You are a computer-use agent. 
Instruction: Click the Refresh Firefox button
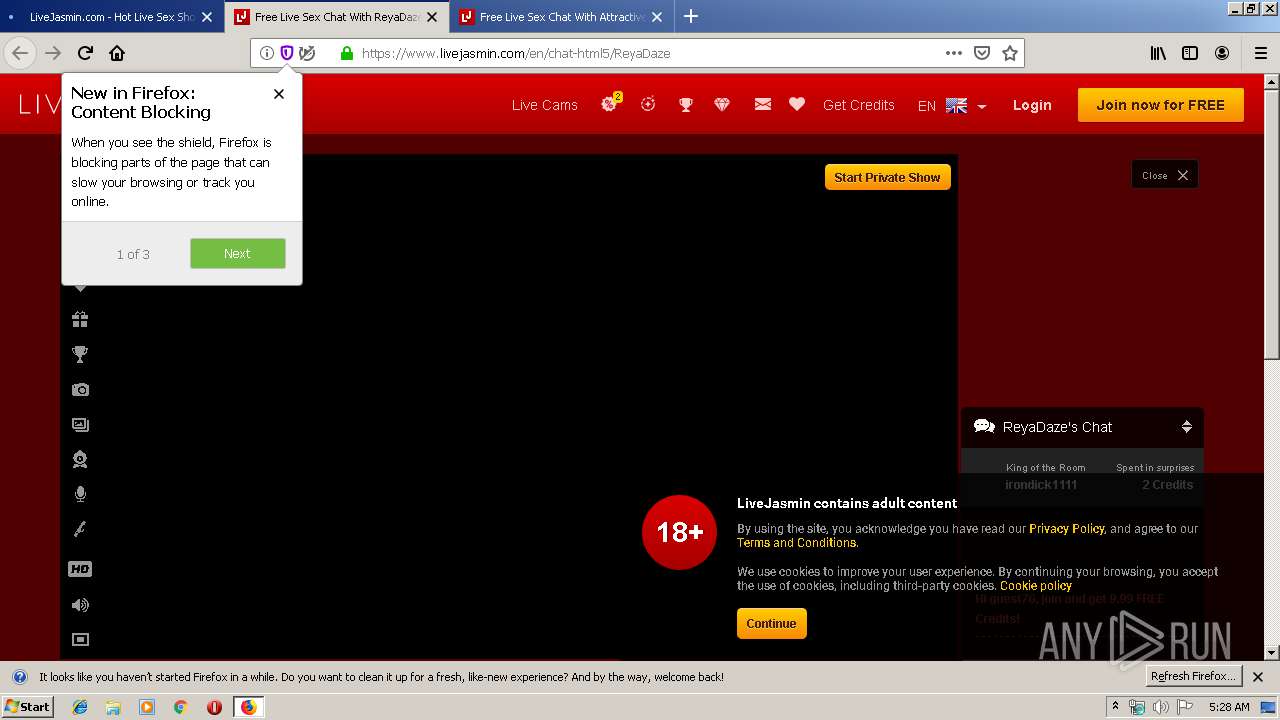pyautogui.click(x=1193, y=676)
